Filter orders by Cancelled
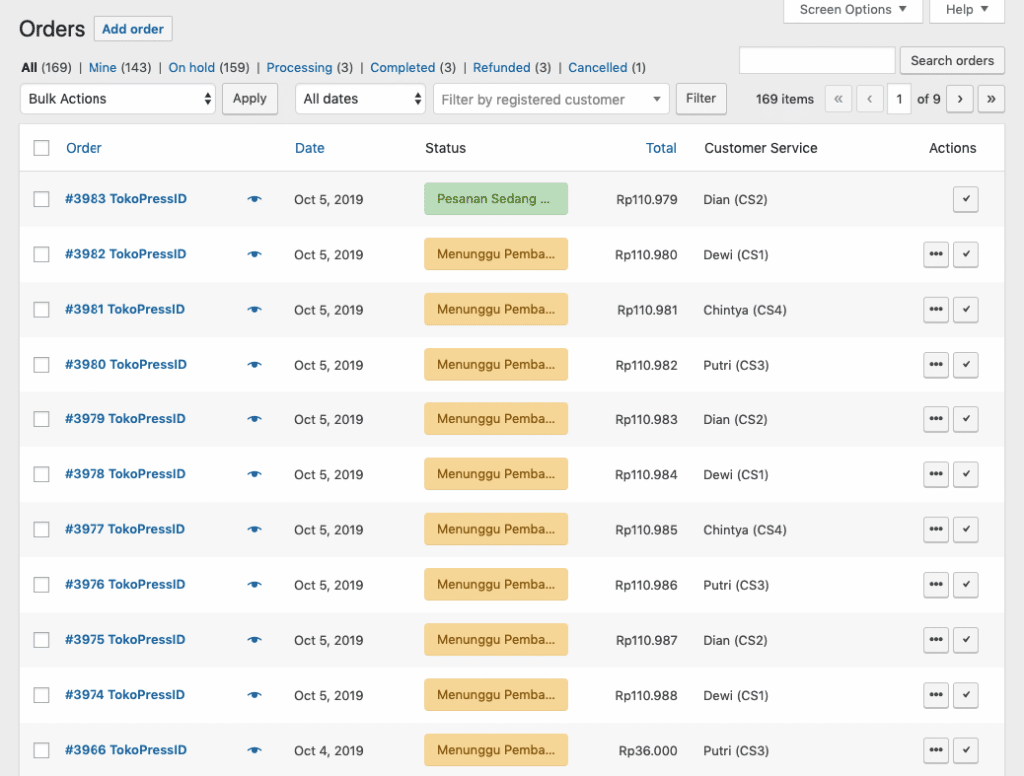The width and height of the screenshot is (1024, 776). (598, 67)
